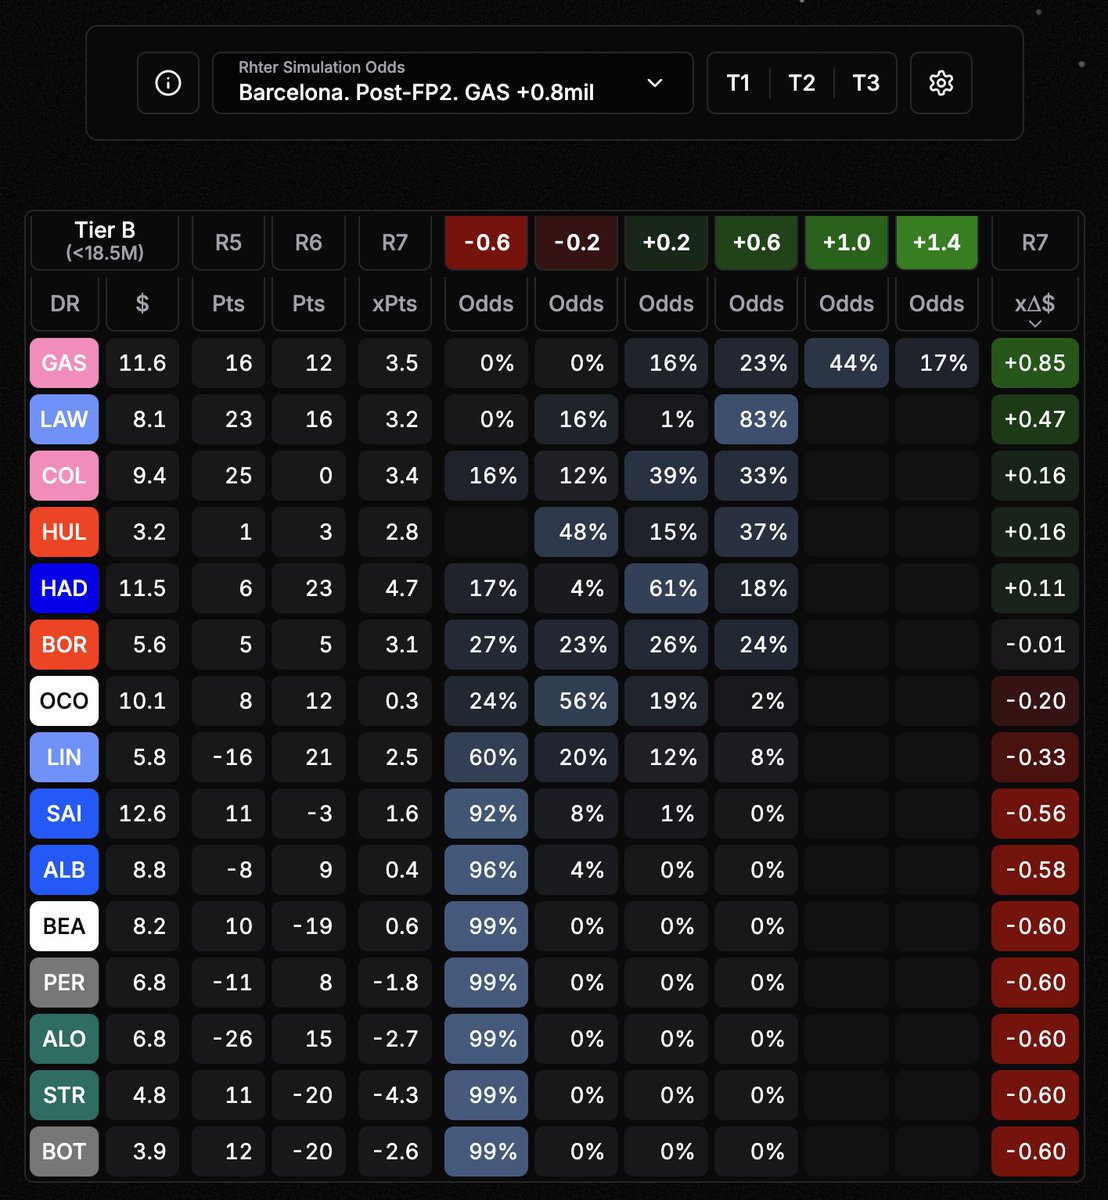This screenshot has width=1108, height=1200.
Task: Click the 96% odds cell for ALB
Action: click(x=486, y=870)
